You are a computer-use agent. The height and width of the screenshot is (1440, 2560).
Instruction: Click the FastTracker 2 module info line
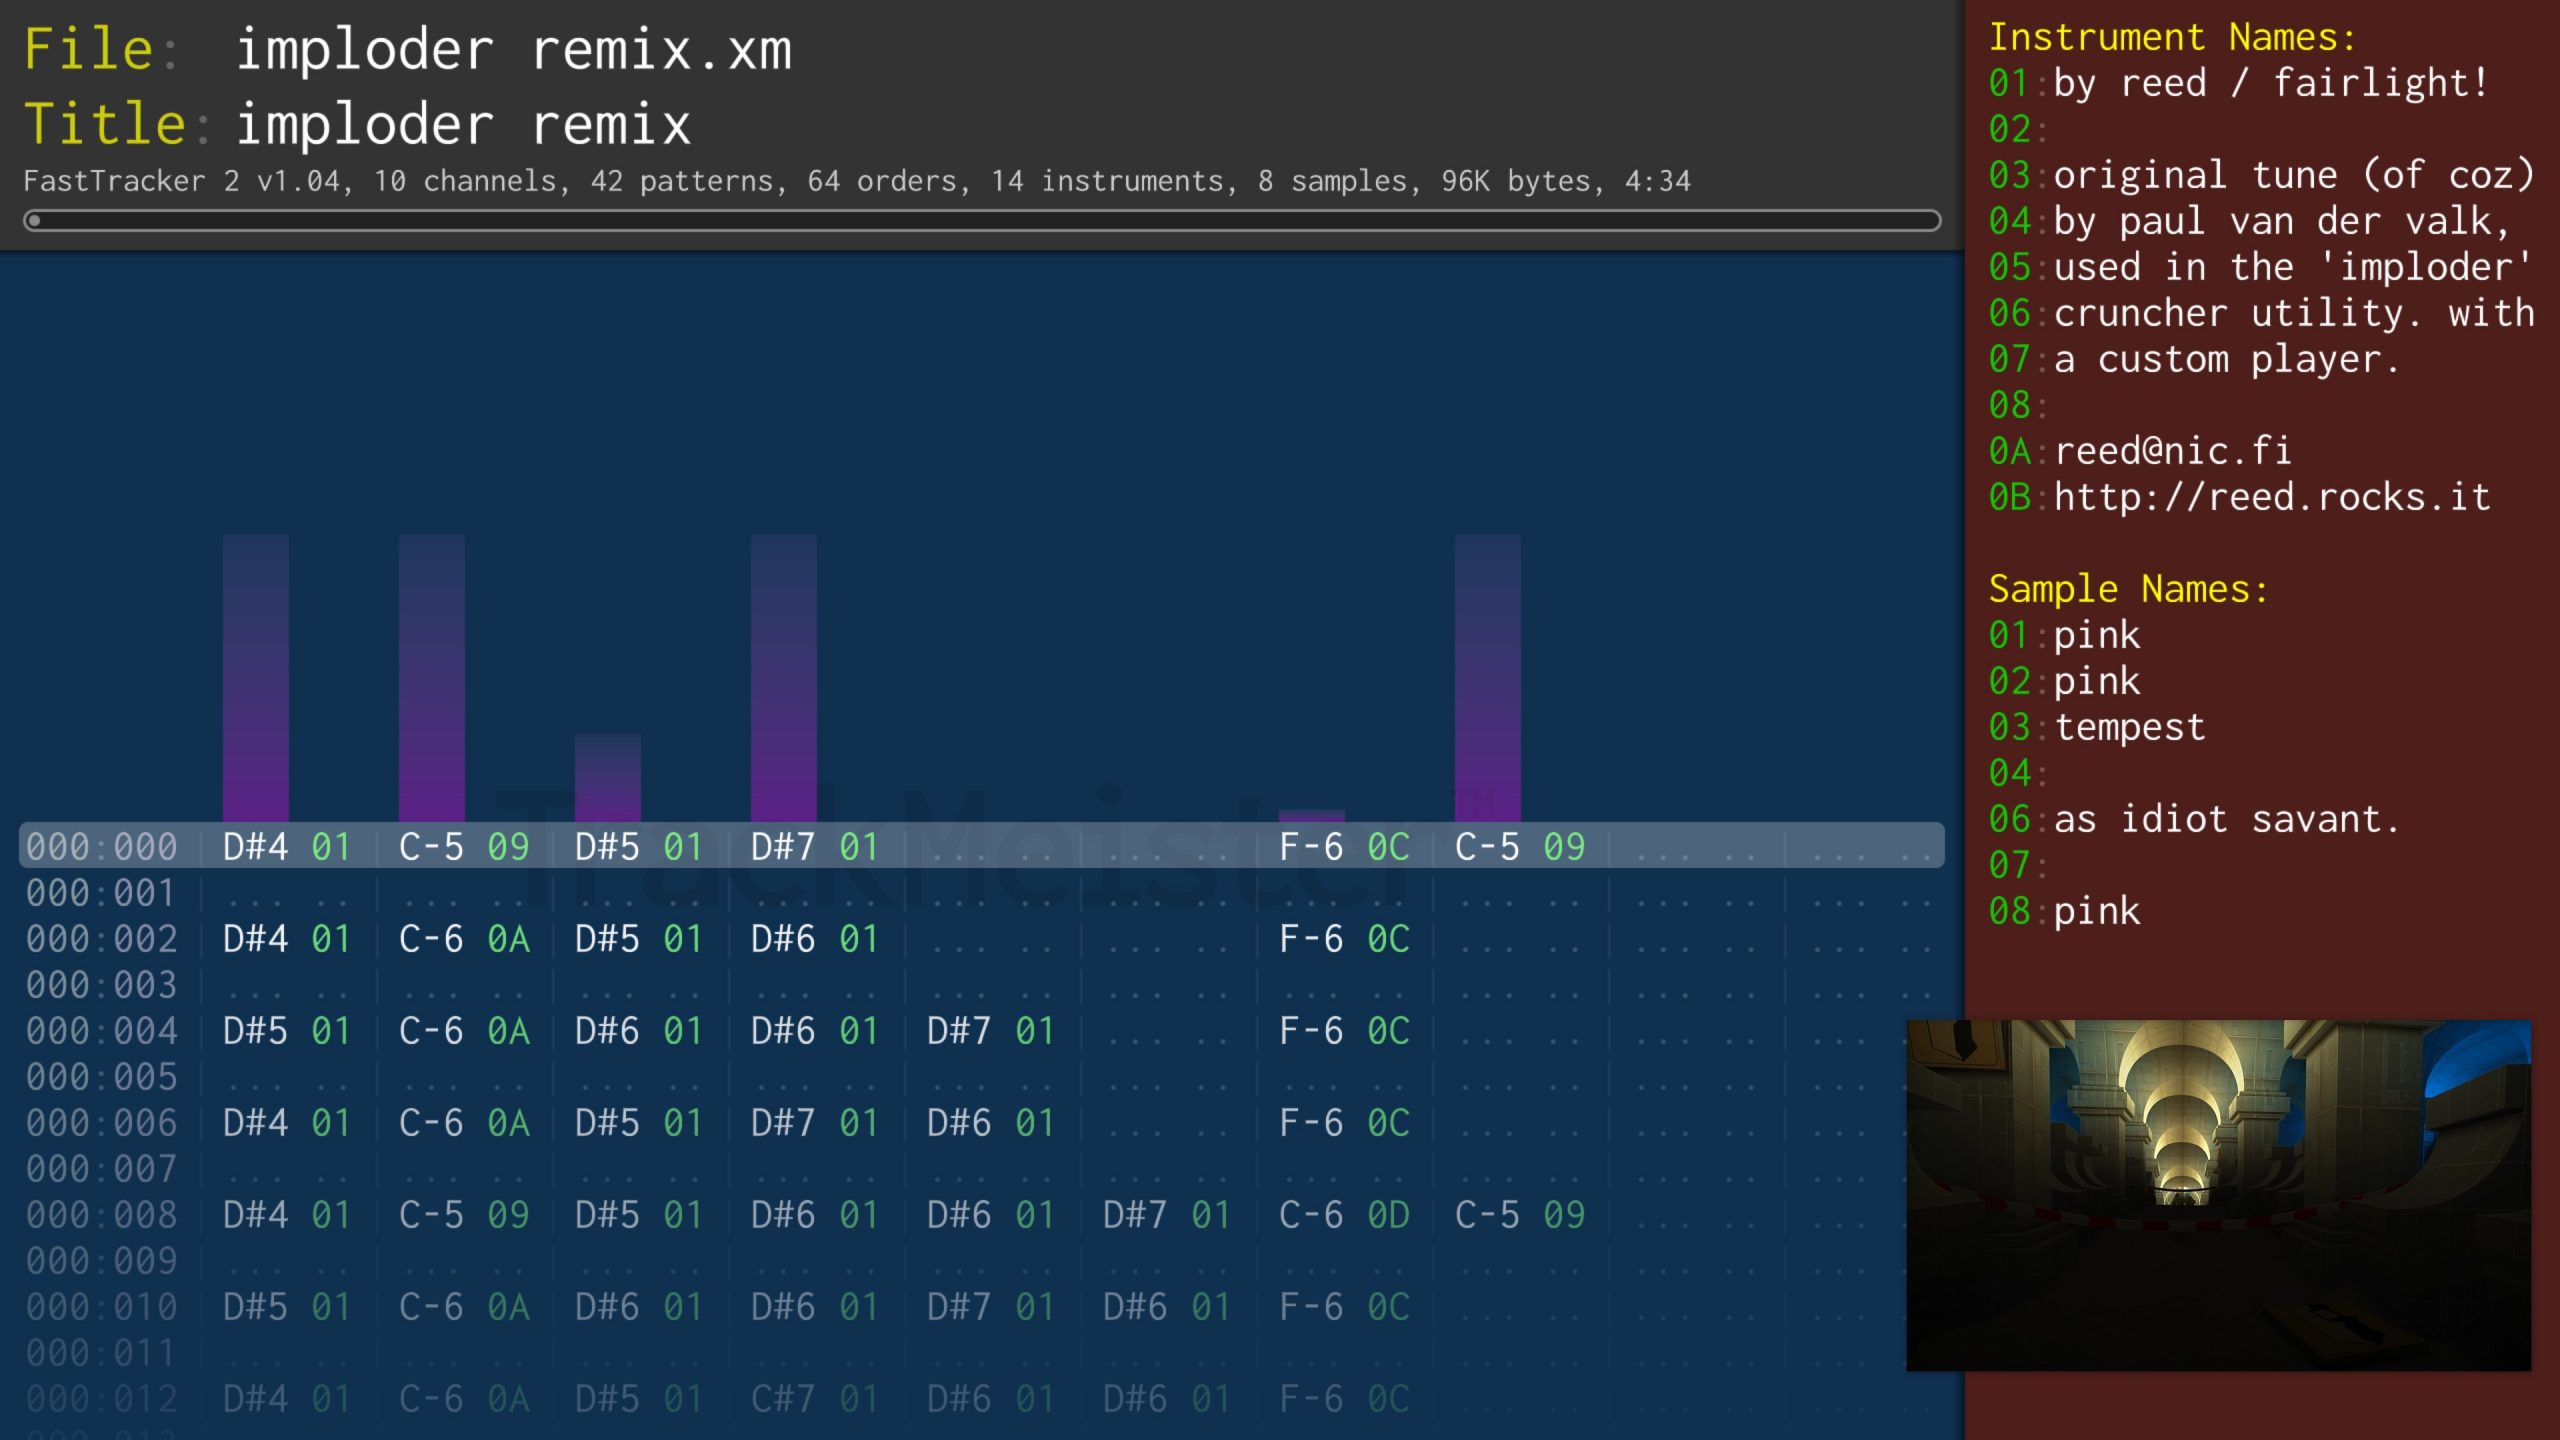856,181
